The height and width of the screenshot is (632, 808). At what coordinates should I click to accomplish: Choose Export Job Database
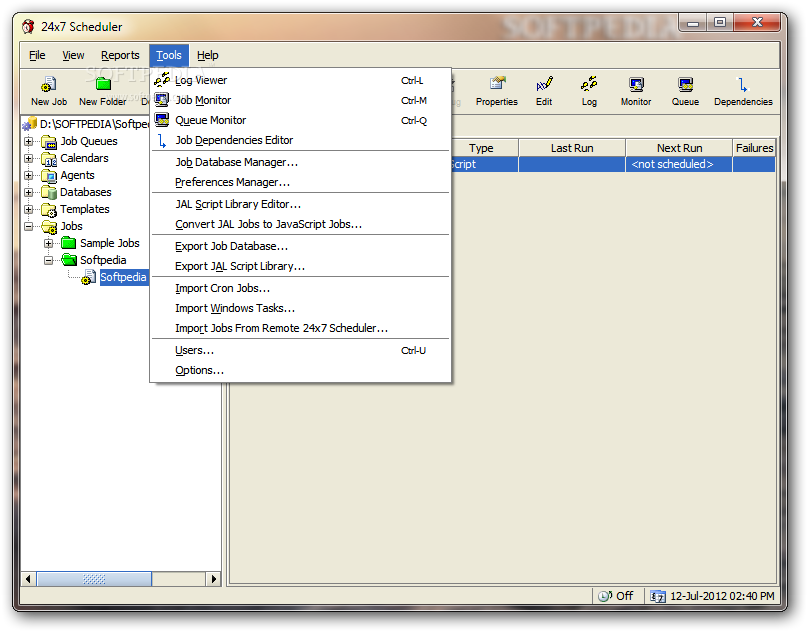click(x=300, y=246)
